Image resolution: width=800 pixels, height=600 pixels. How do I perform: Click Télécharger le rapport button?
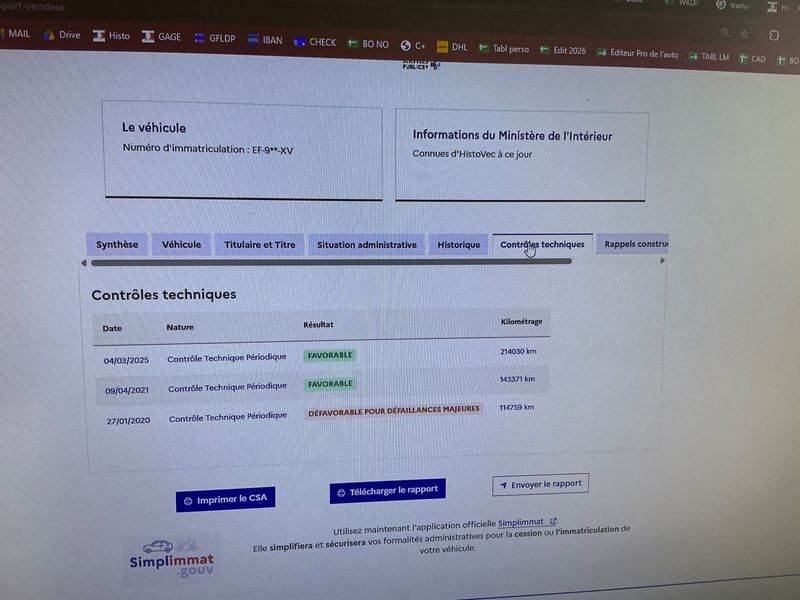(387, 491)
